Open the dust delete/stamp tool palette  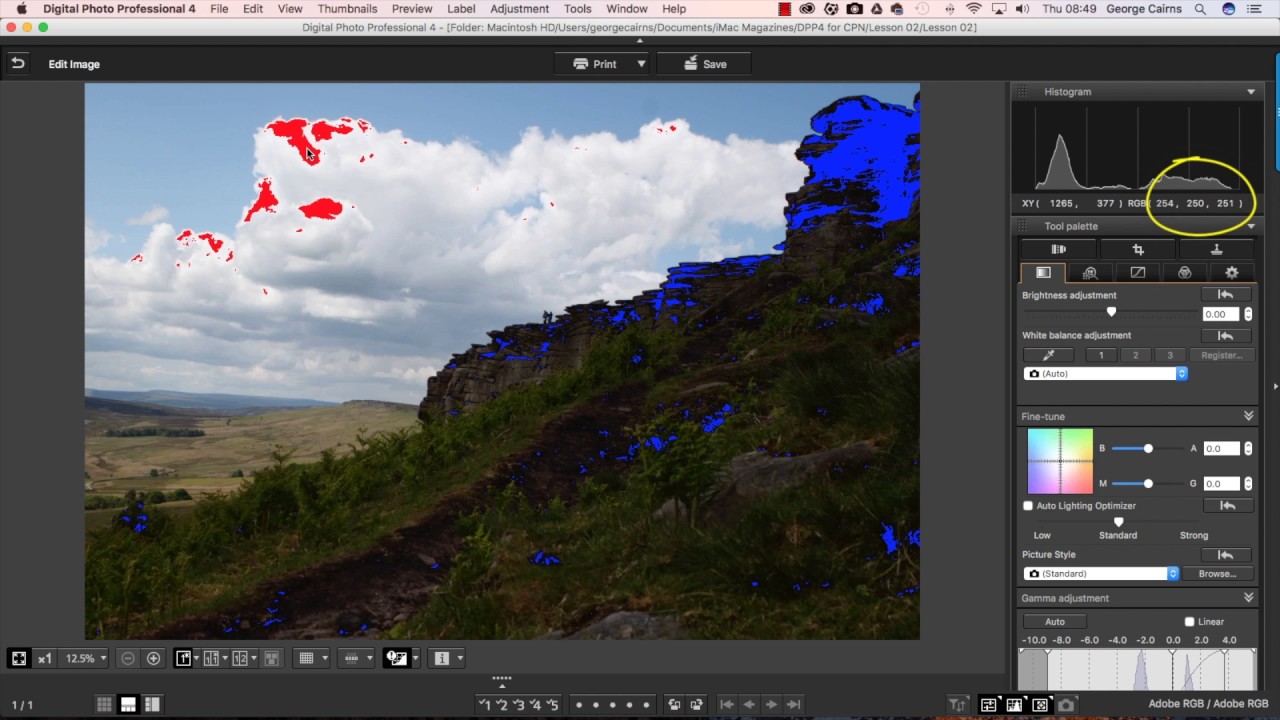pyautogui.click(x=1216, y=249)
